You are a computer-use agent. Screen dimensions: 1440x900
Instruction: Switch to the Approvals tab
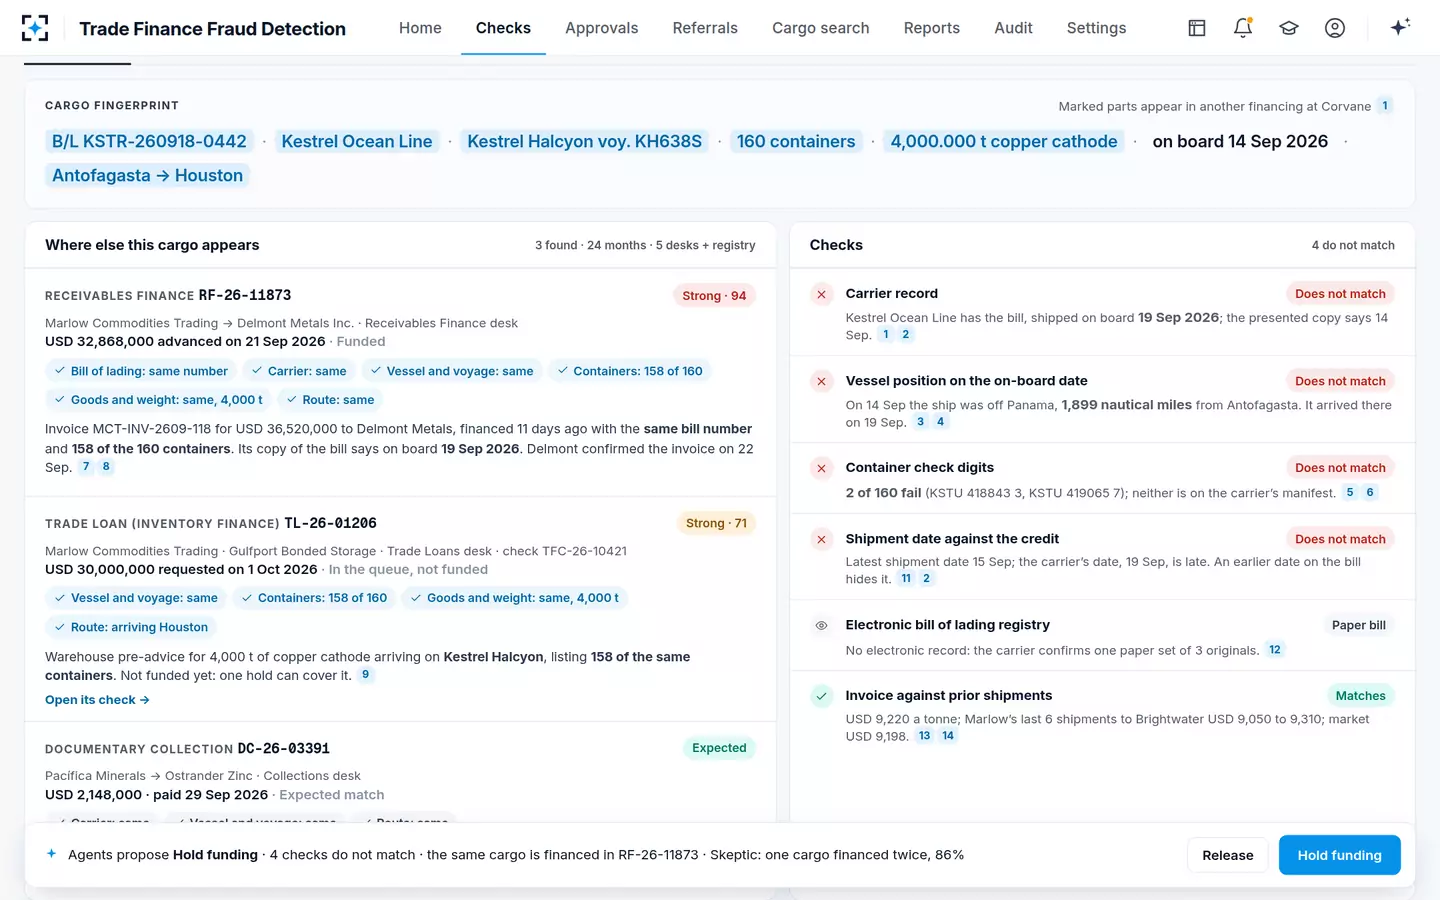point(601,28)
